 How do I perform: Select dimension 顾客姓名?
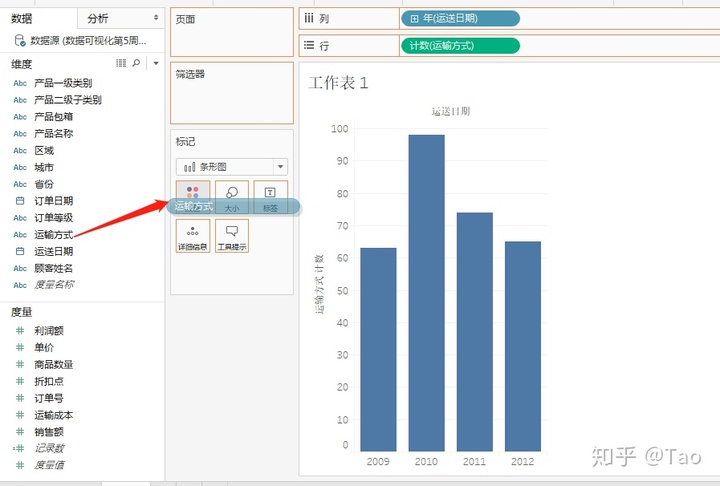tap(53, 268)
